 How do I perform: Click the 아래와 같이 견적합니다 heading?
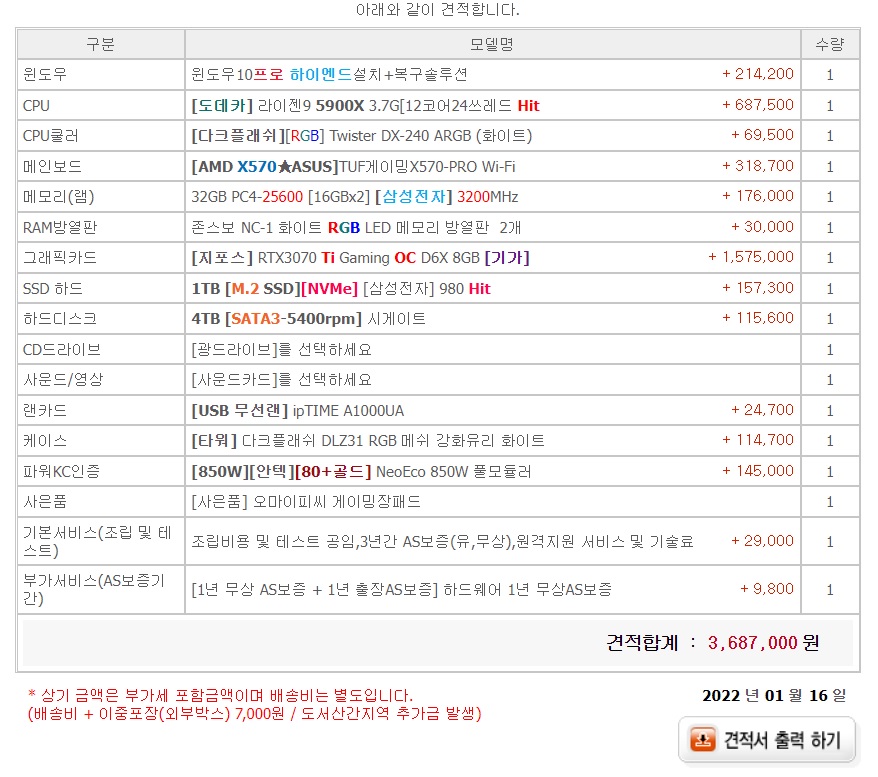pos(438,10)
